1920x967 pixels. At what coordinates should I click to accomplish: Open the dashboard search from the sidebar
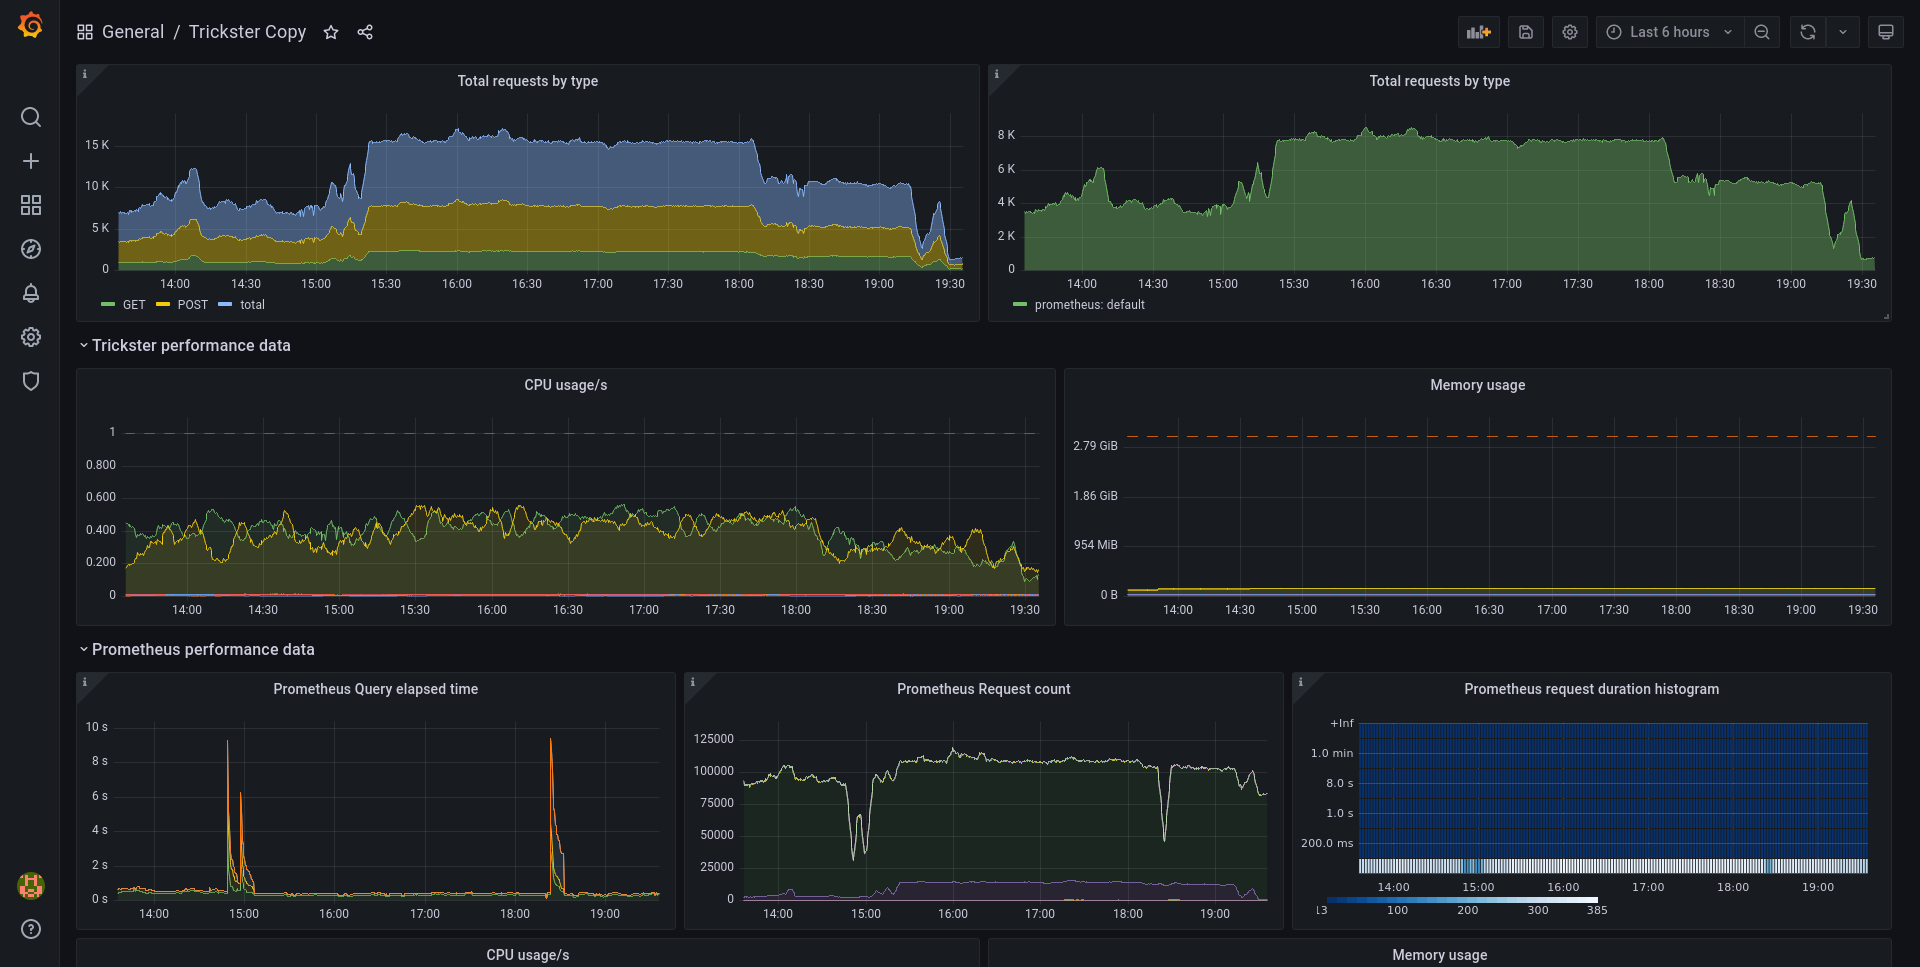(31, 117)
